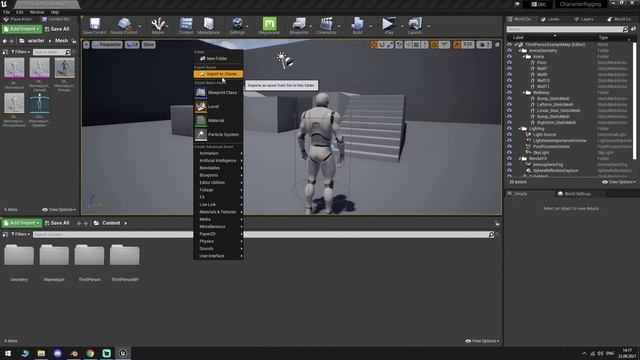This screenshot has height=360, width=640.
Task: Switch to the Levels tab
Action: (550, 19)
